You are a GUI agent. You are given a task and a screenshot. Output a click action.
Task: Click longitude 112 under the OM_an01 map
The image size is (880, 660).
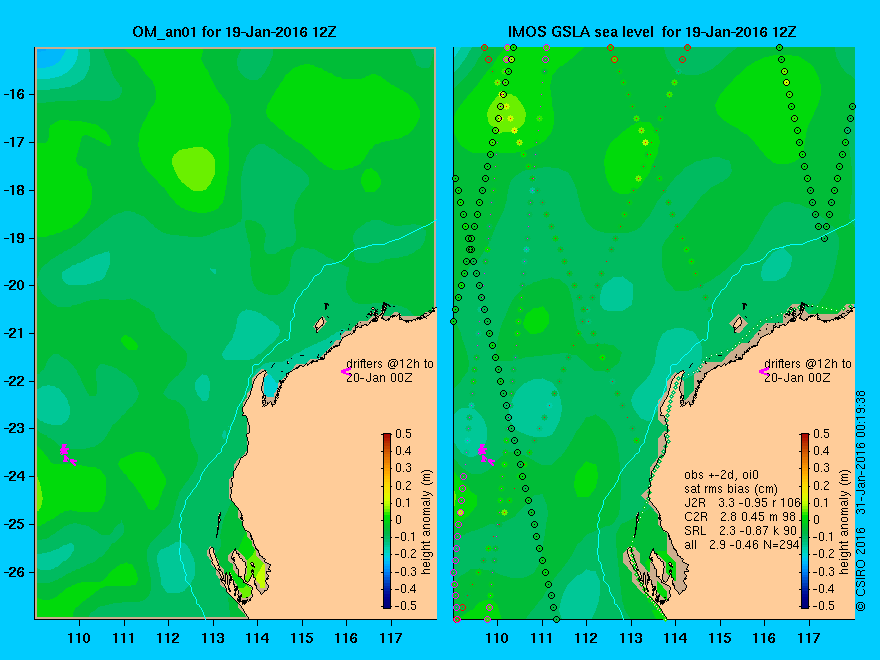(x=168, y=638)
